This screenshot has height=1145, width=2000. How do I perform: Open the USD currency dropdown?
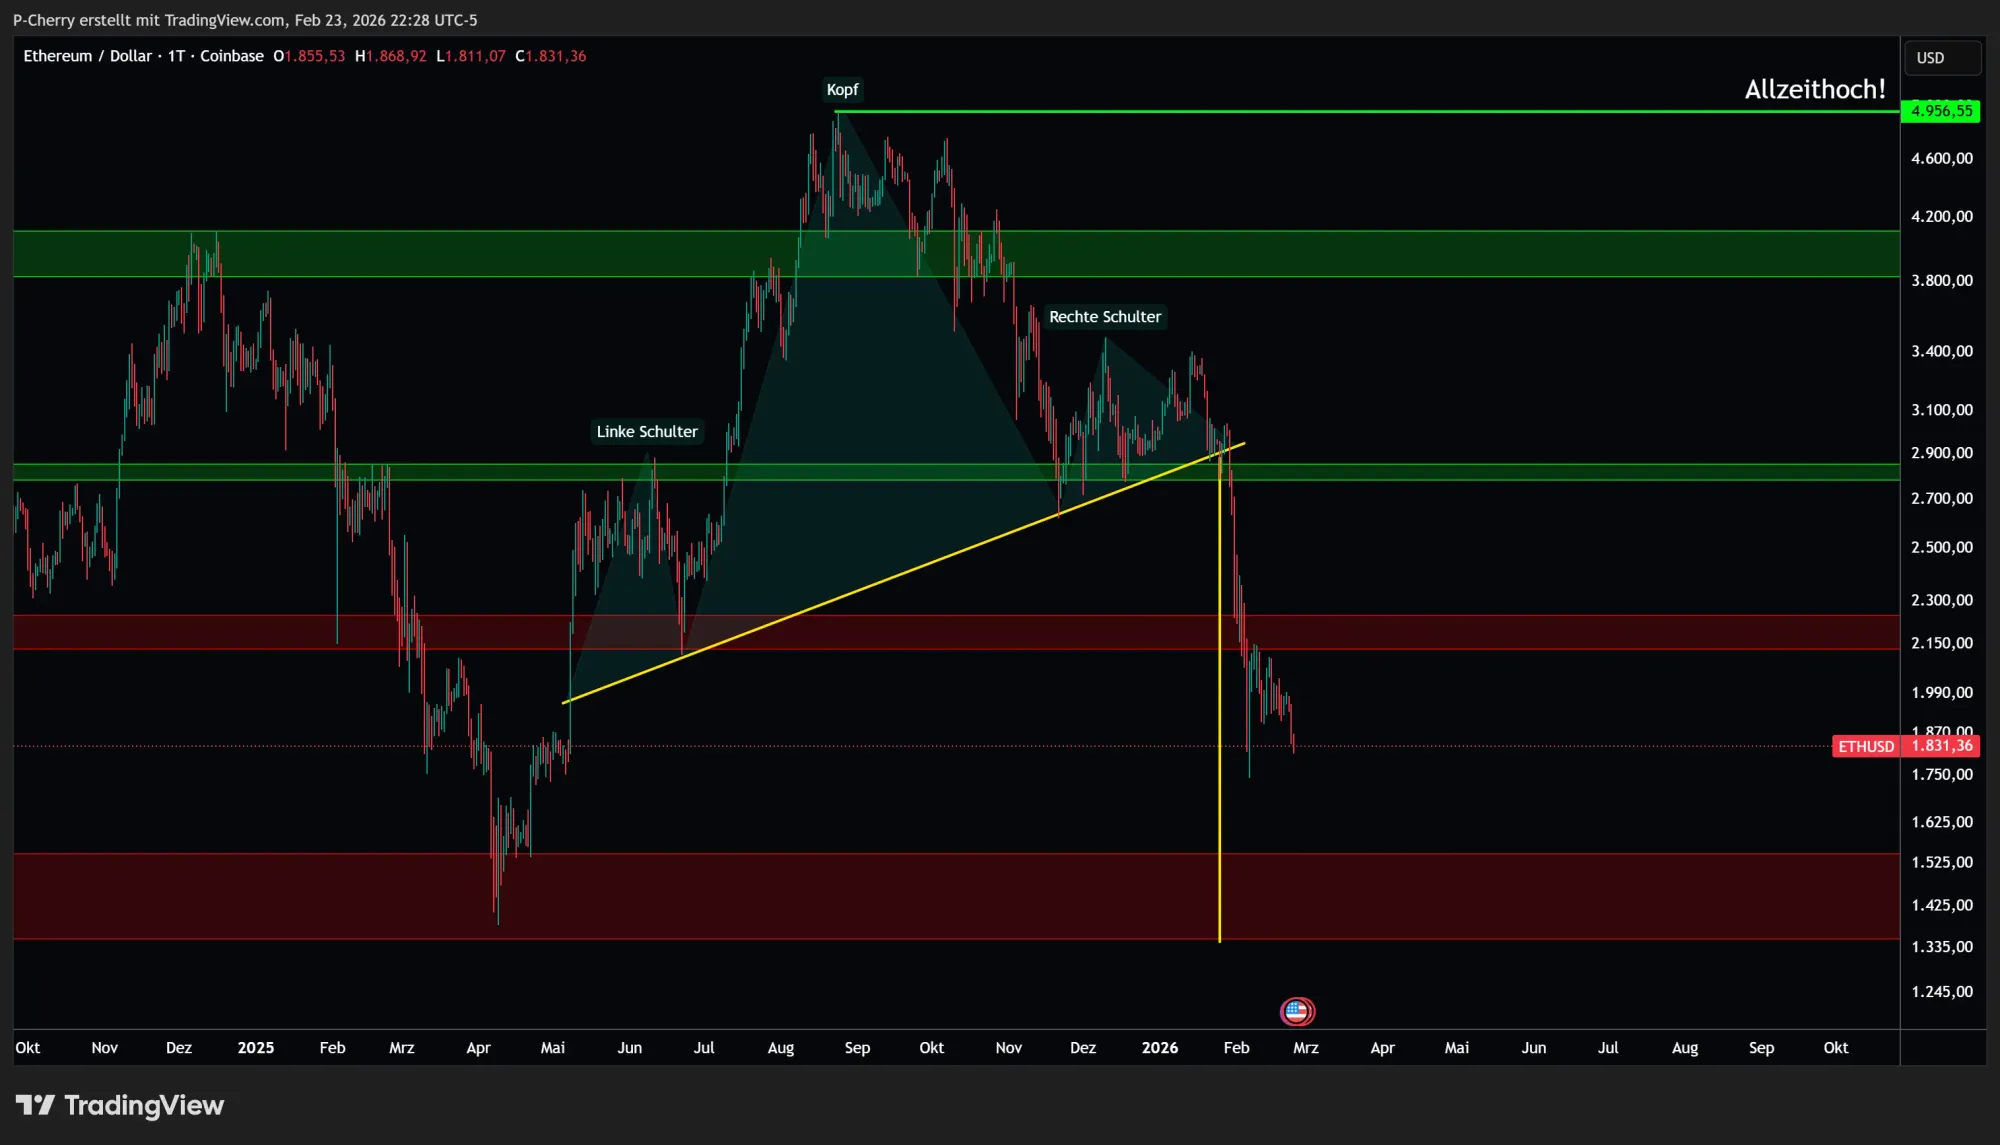tap(1941, 57)
